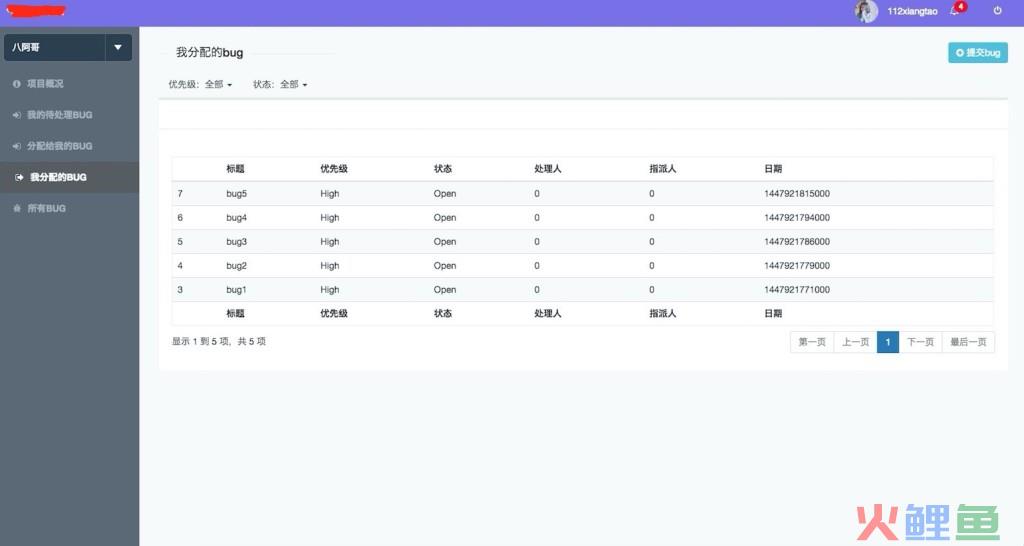Image resolution: width=1024 pixels, height=546 pixels.
Task: Click the date 1447921786000
Action: [x=797, y=242]
